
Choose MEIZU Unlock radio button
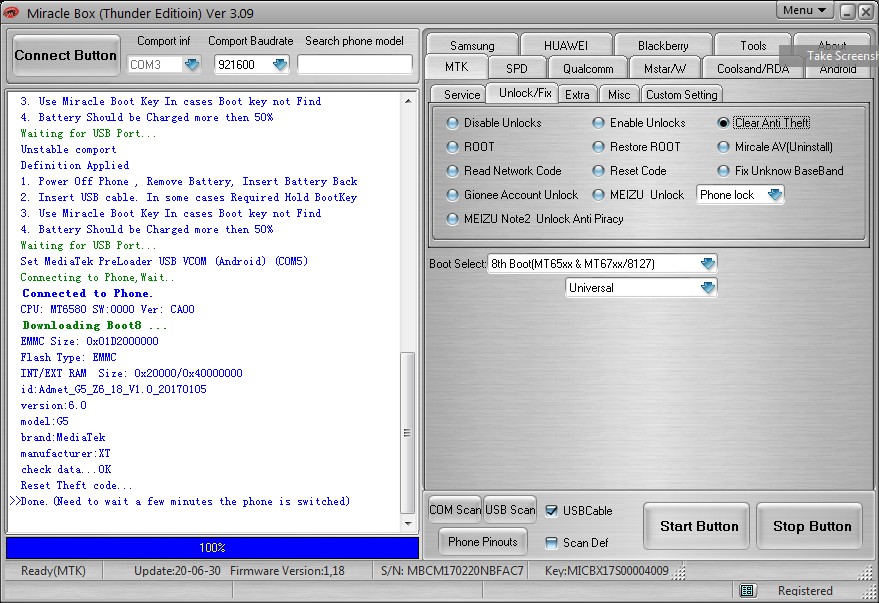[598, 195]
